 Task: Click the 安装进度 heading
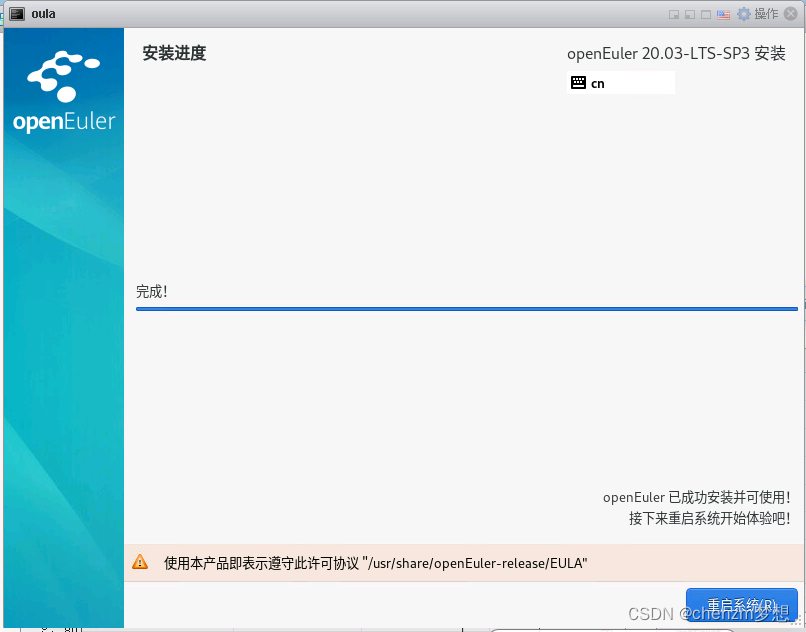pyautogui.click(x=174, y=53)
